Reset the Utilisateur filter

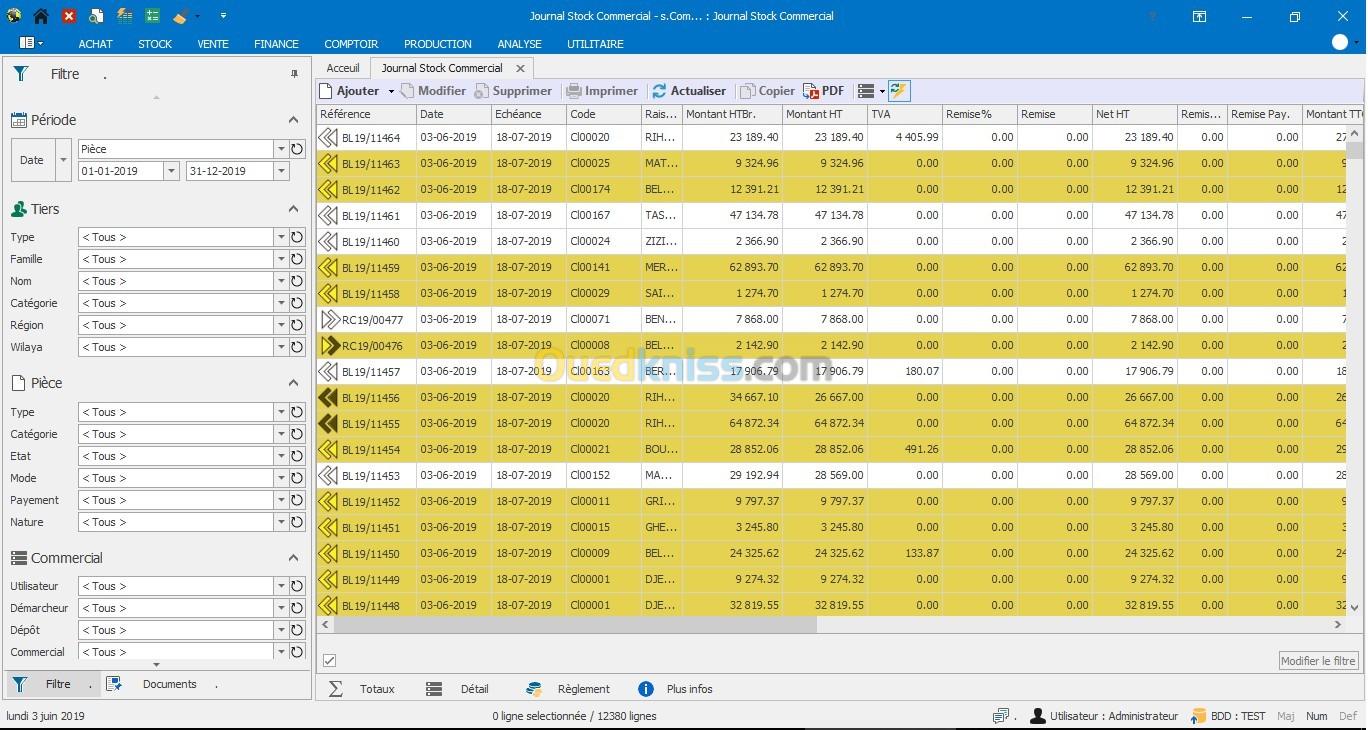tap(297, 586)
